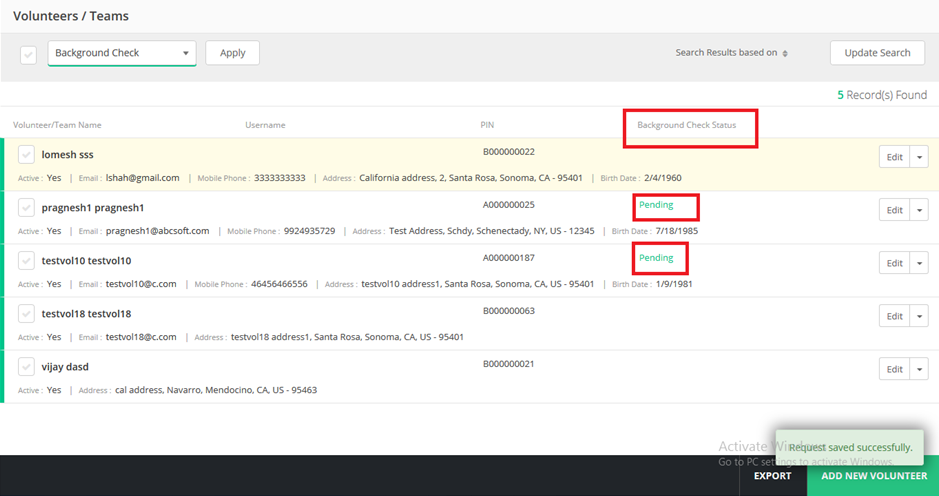Expand Edit options arrow for lomesh sss
Screen dimensions: 939x496
click(919, 157)
